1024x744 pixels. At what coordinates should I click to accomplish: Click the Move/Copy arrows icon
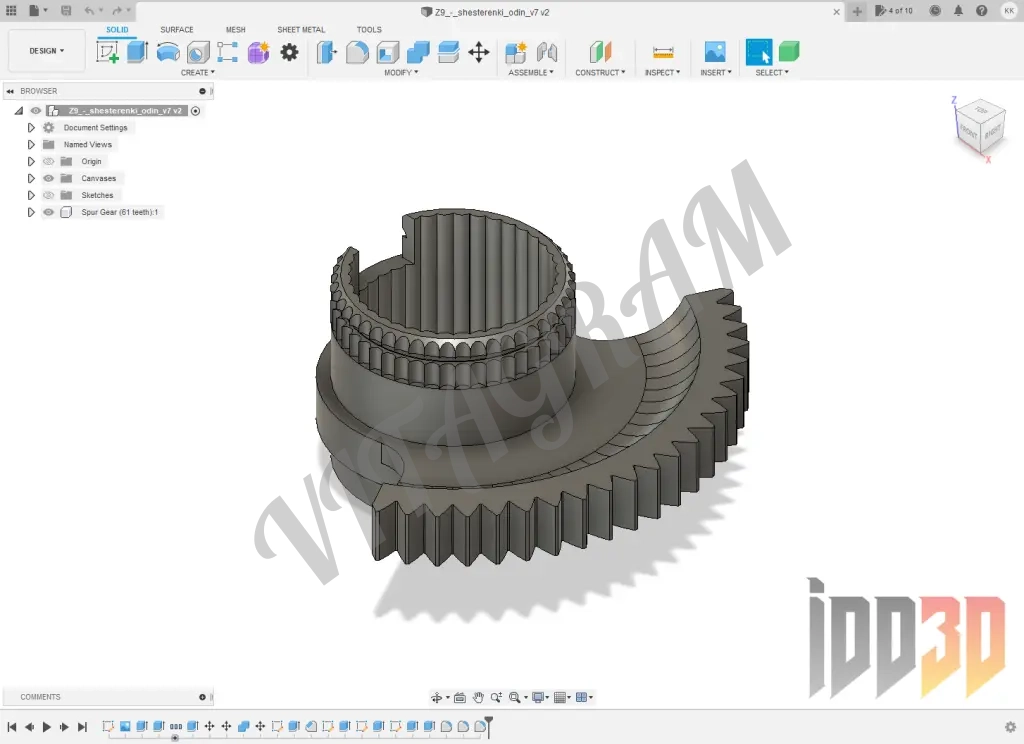coord(479,52)
